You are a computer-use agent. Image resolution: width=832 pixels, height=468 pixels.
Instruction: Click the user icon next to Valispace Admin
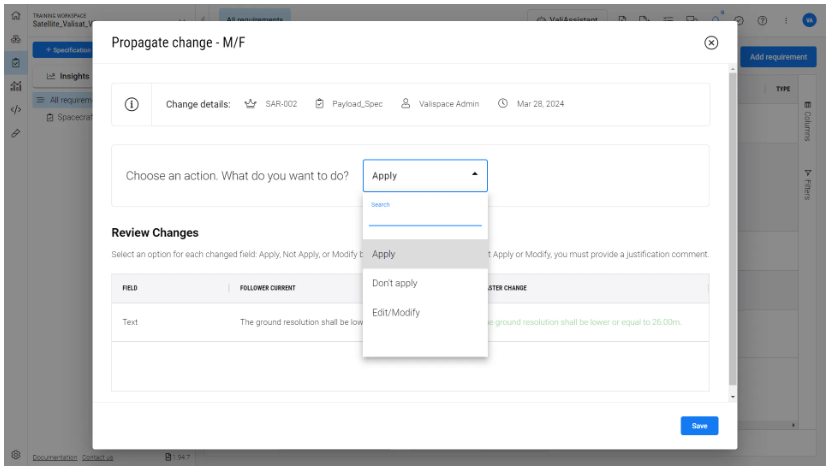tap(405, 103)
